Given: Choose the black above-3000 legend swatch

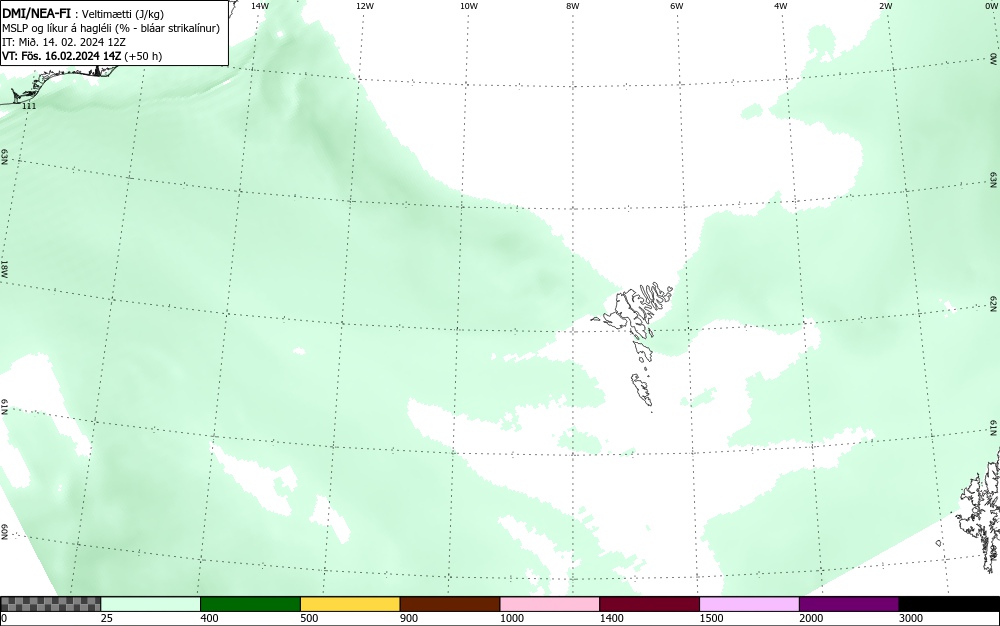Looking at the screenshot, I should (x=949, y=604).
